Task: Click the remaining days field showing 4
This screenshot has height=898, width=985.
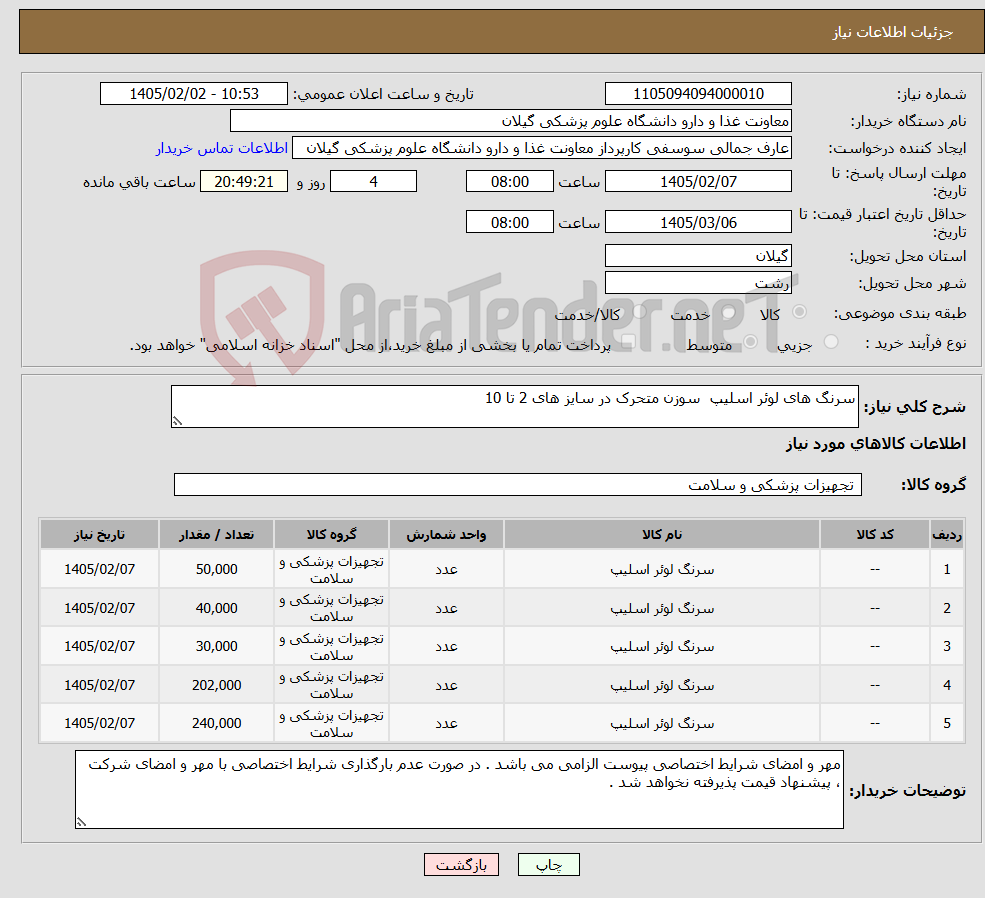Action: (373, 181)
